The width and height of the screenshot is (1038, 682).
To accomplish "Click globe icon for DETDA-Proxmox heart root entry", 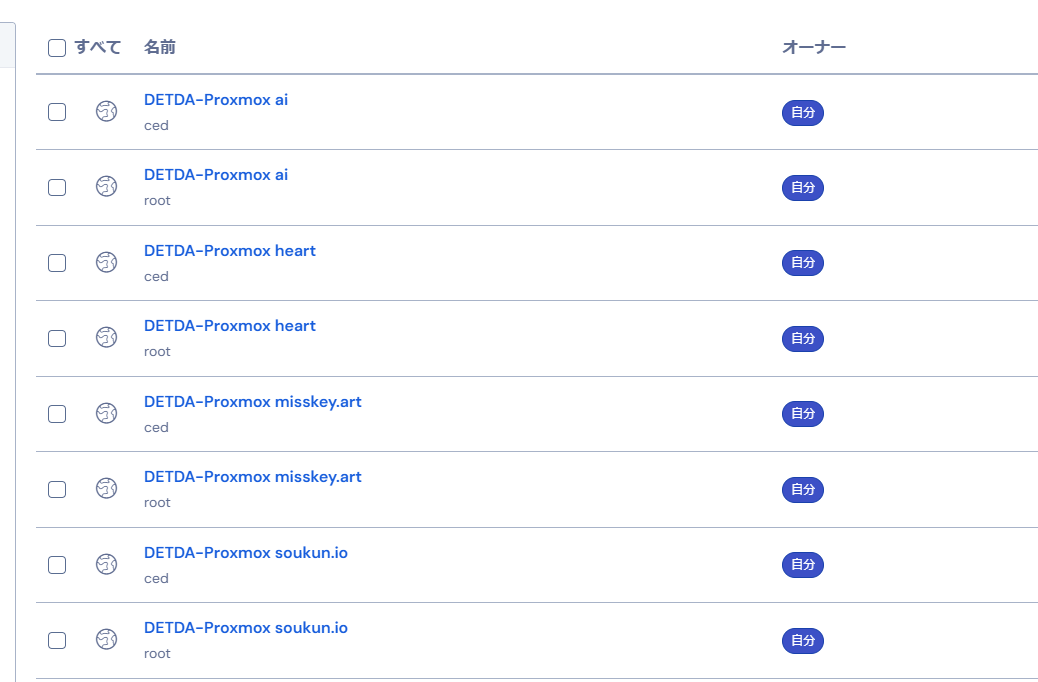I will click(107, 338).
